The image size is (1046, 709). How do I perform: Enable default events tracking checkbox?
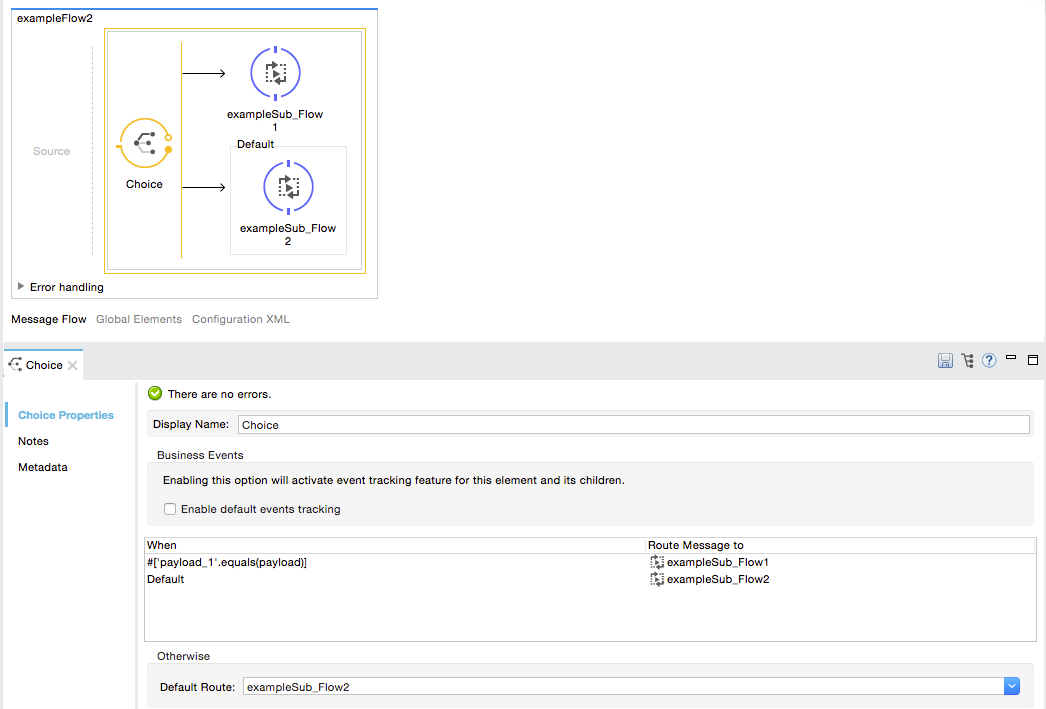pos(170,509)
